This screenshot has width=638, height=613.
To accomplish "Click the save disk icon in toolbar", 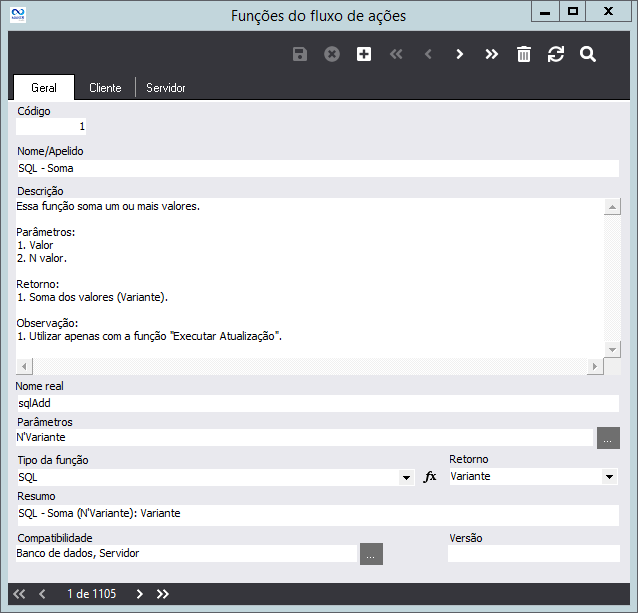I will [x=300, y=54].
